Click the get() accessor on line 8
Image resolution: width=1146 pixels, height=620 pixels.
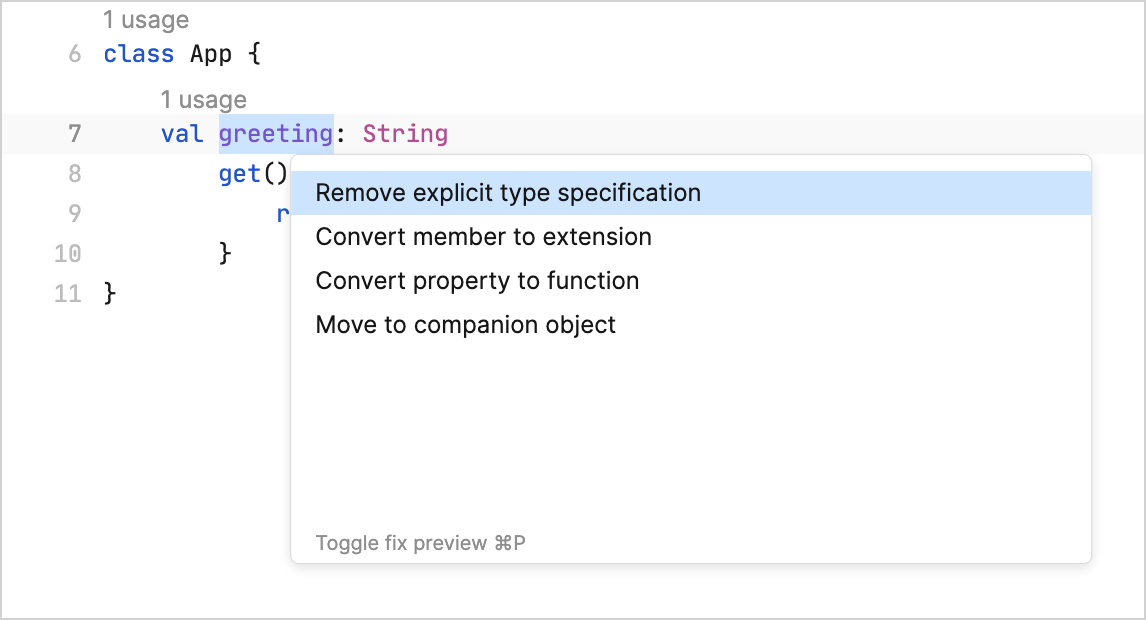pyautogui.click(x=251, y=173)
